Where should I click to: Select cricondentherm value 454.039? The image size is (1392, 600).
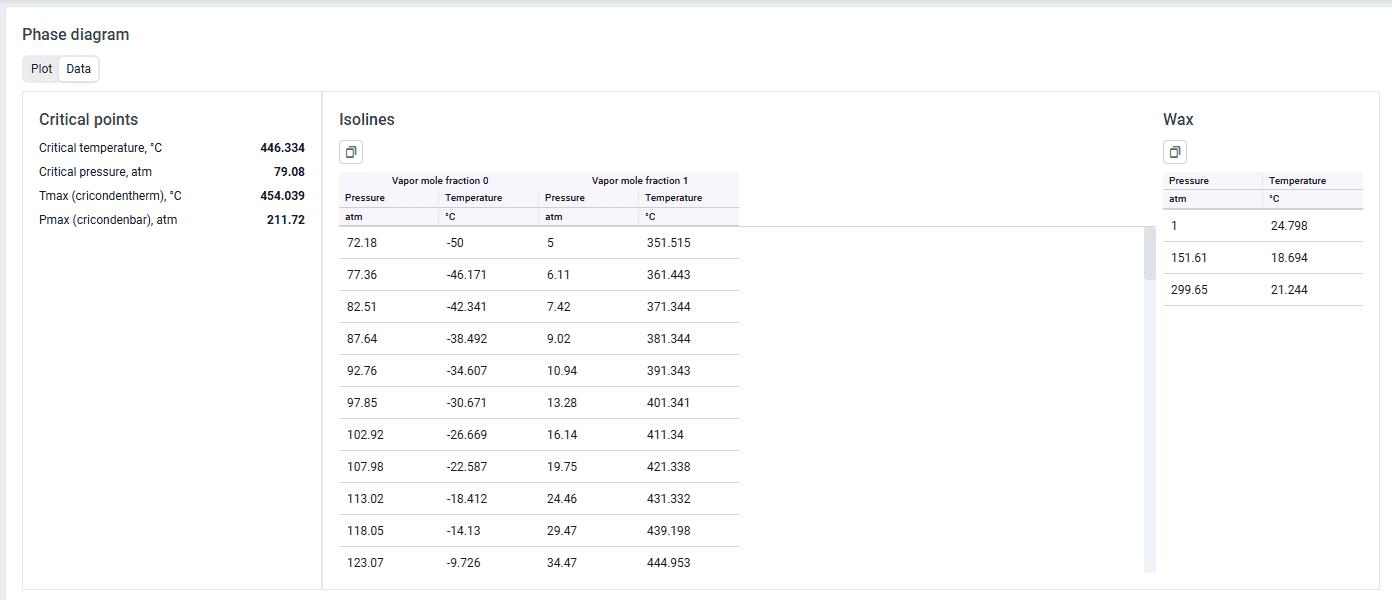click(x=283, y=196)
